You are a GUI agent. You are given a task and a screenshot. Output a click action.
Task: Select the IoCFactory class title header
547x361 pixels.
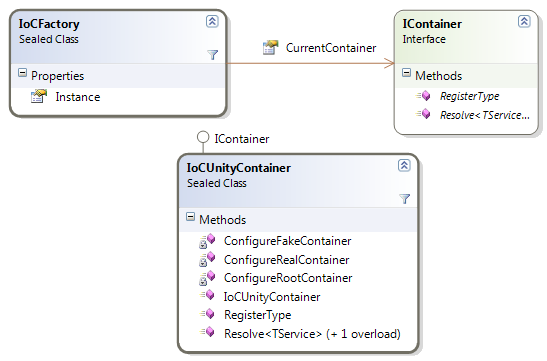(49, 24)
